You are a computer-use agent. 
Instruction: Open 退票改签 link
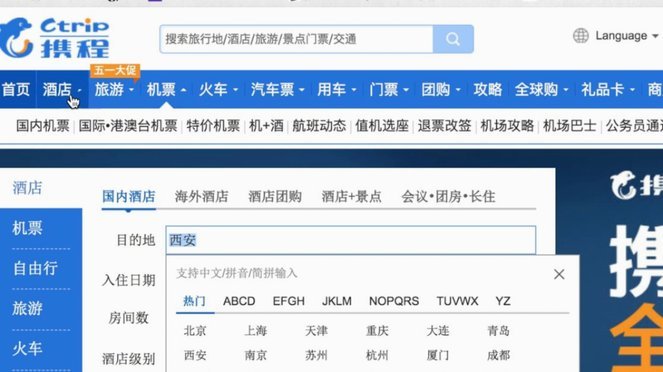pyautogui.click(x=444, y=126)
